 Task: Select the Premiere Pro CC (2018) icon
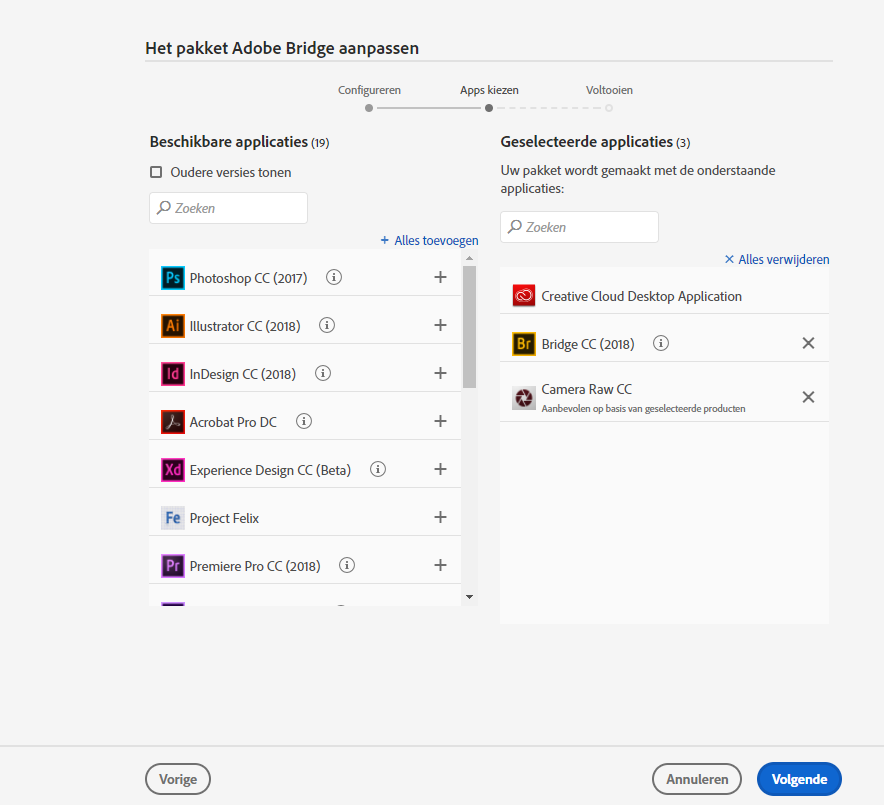[x=172, y=565]
